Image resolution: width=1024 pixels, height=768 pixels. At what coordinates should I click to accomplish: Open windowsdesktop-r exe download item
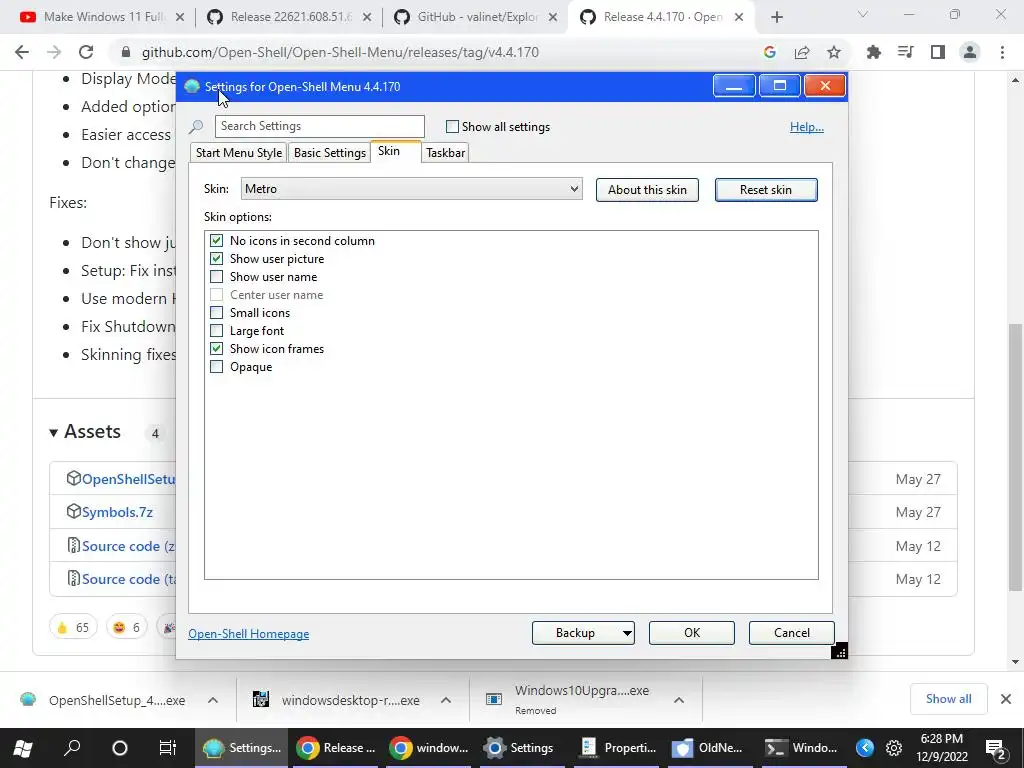[x=337, y=700]
